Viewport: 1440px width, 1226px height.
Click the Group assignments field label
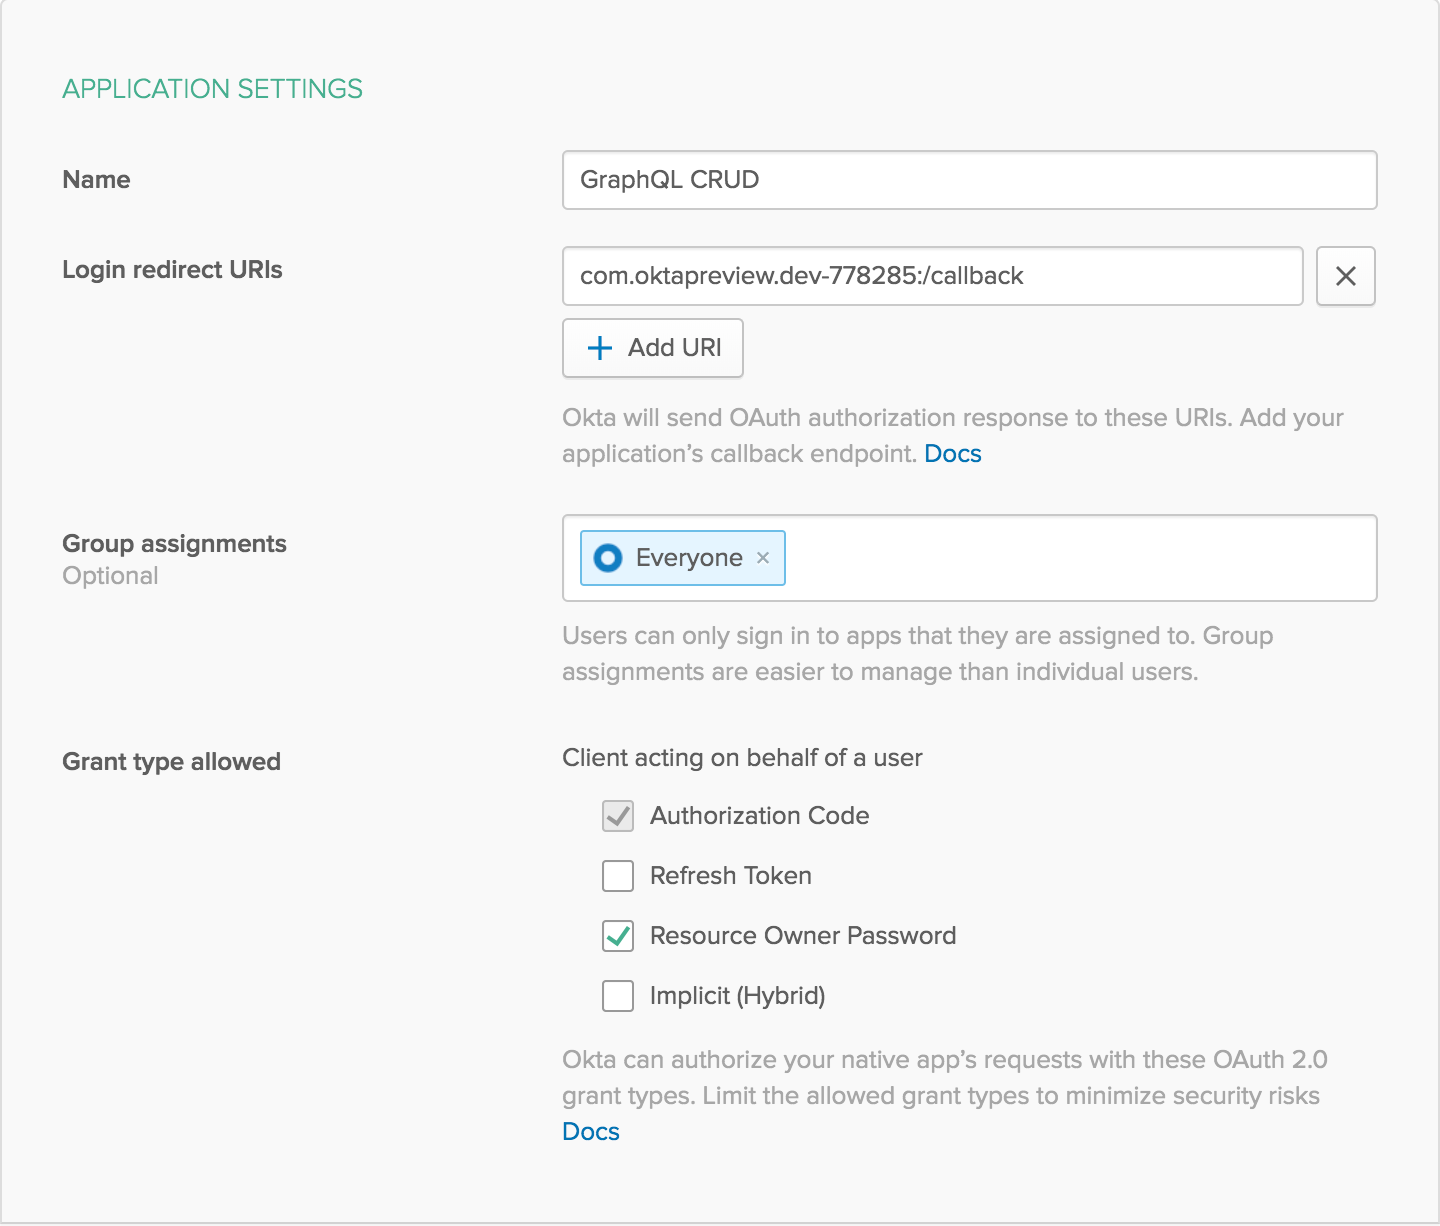174,544
